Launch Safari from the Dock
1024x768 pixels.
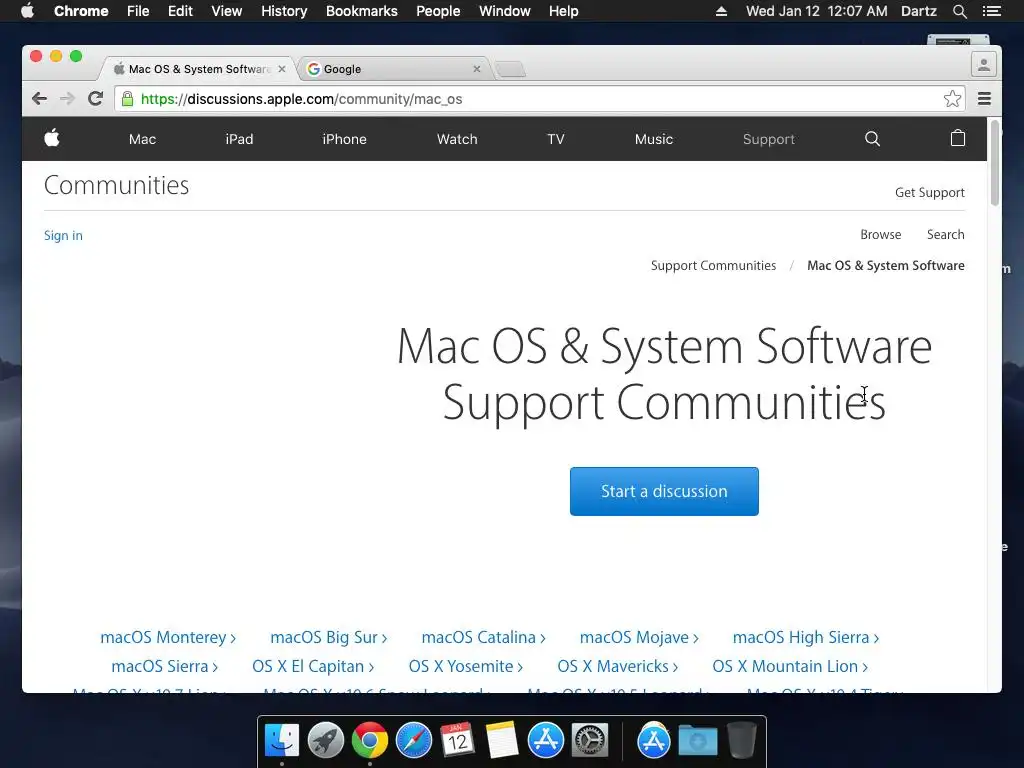(x=413, y=740)
